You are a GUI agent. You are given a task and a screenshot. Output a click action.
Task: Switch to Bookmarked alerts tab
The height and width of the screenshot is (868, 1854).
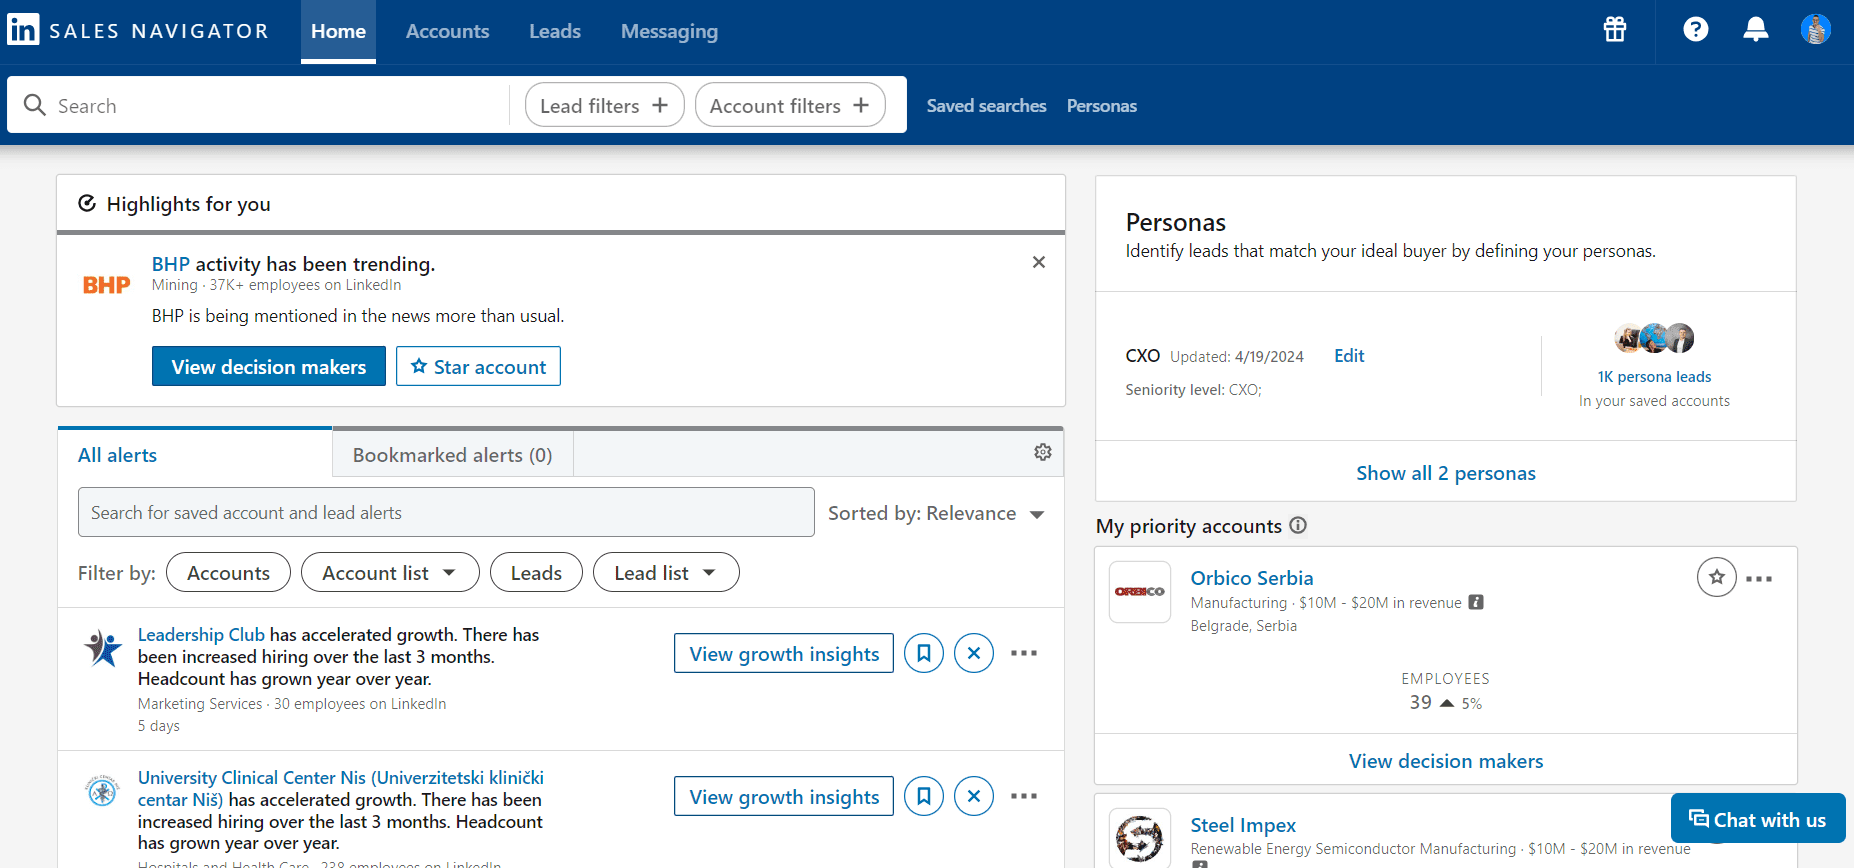click(x=452, y=455)
